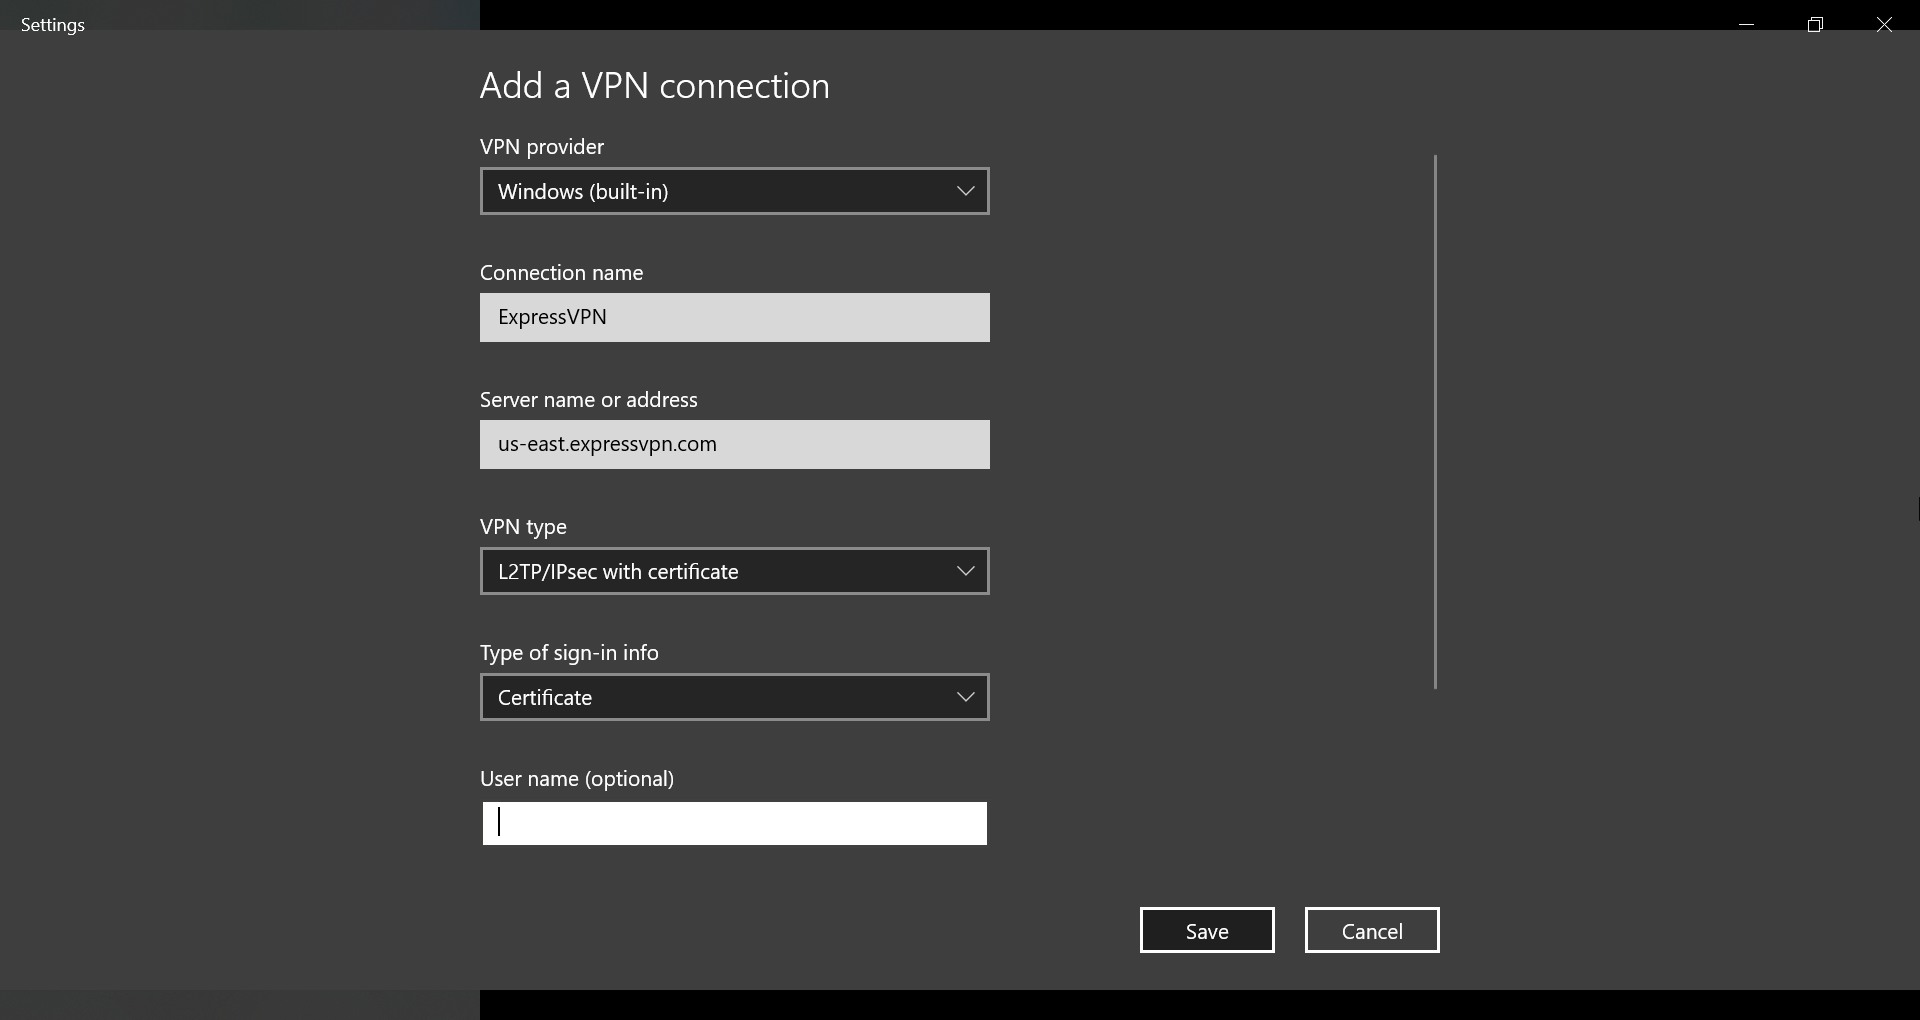
Task: Select the L2TP/IPsec with certificate value
Action: point(617,571)
